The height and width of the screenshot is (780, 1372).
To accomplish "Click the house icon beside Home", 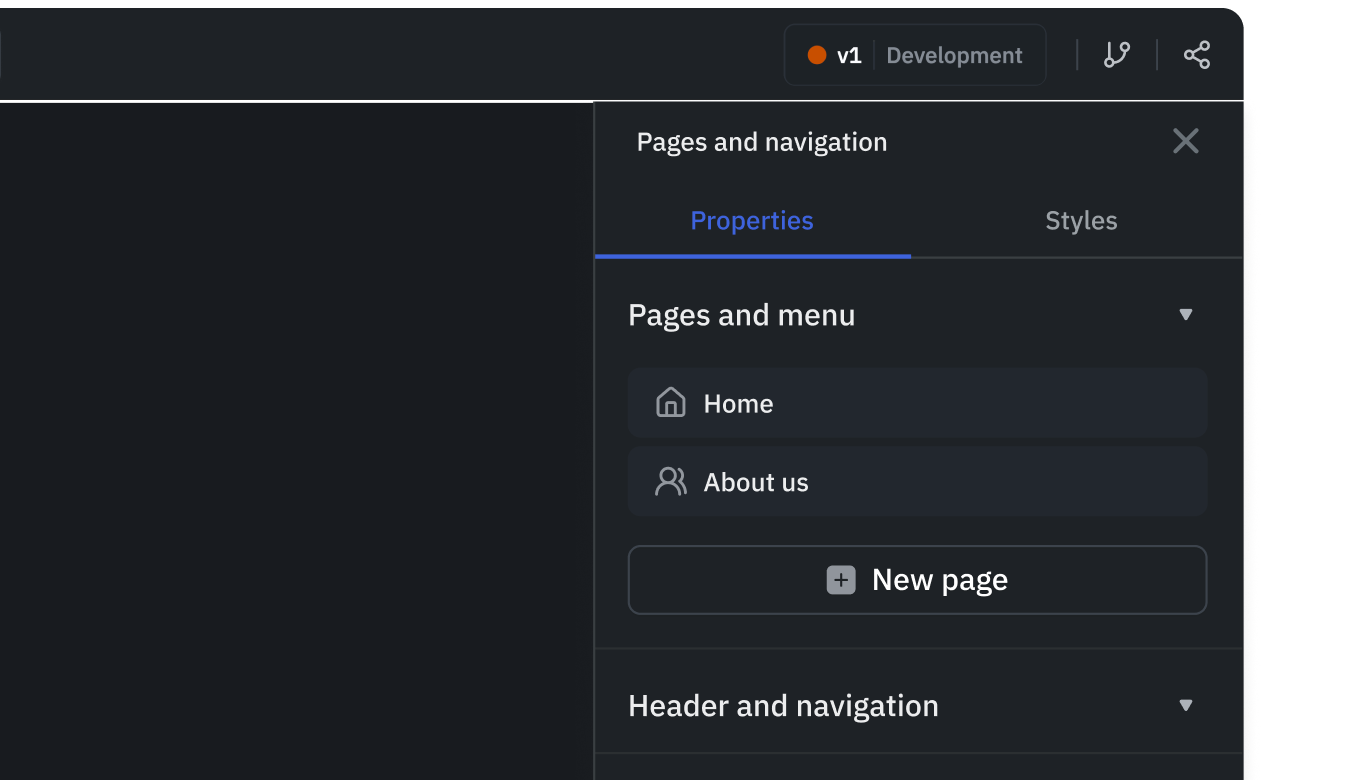I will pos(670,403).
